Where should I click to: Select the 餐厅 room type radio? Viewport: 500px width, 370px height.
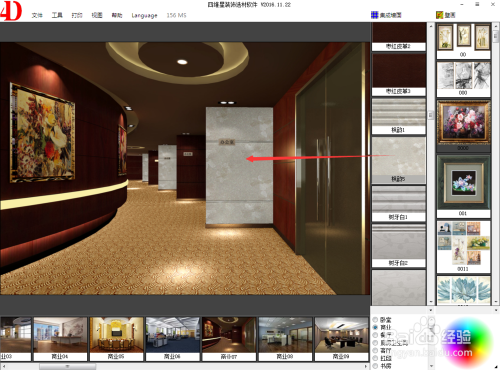(375, 335)
